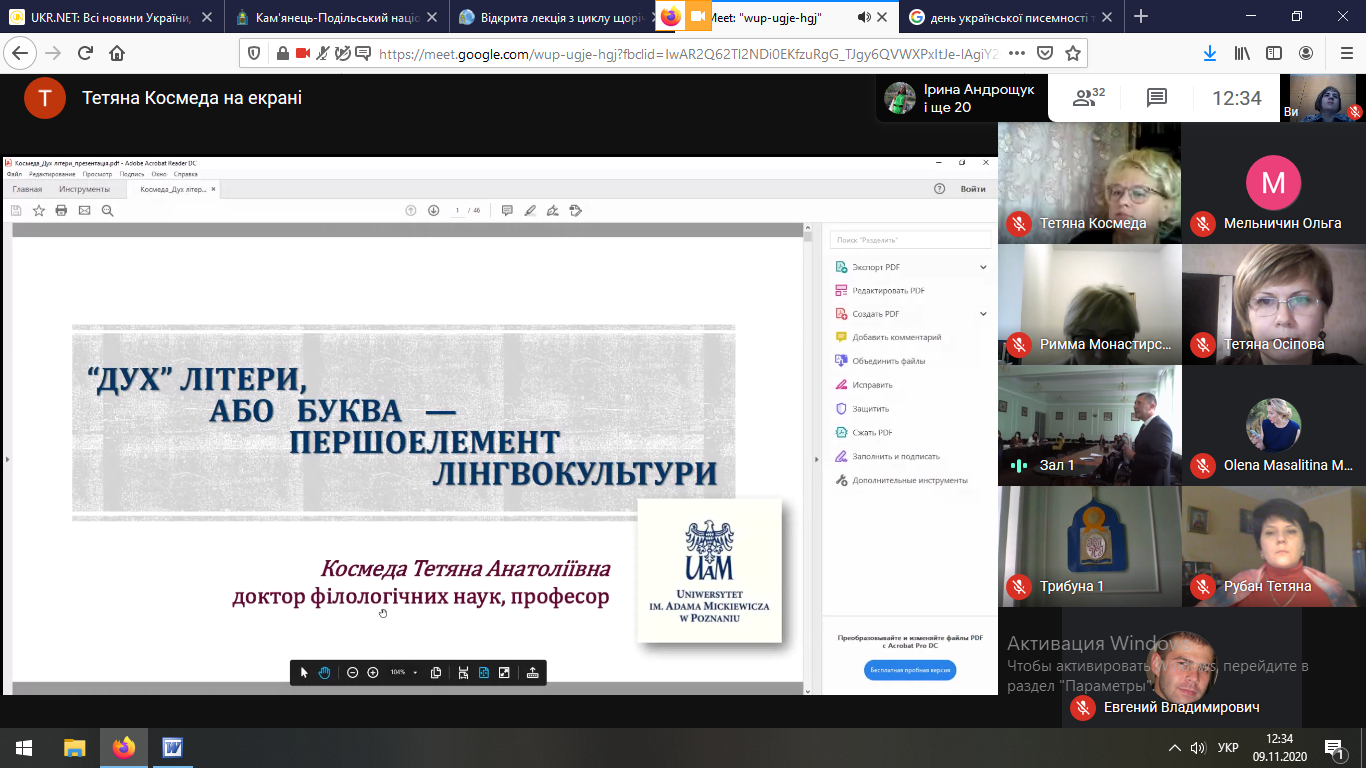Reload the current page
This screenshot has height=768, width=1366.
[85, 53]
